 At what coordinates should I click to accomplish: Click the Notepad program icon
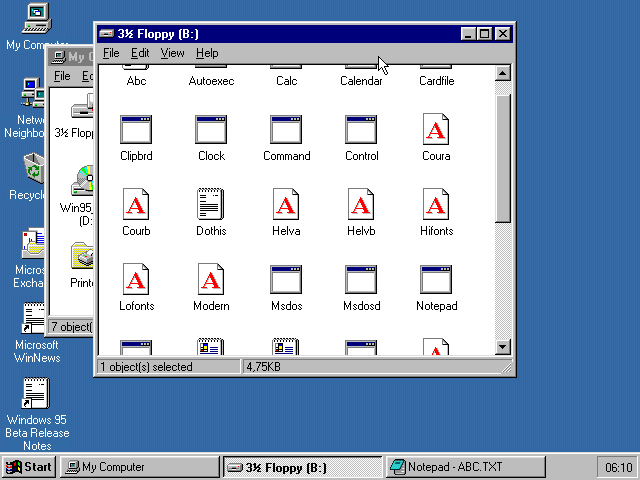click(436, 281)
